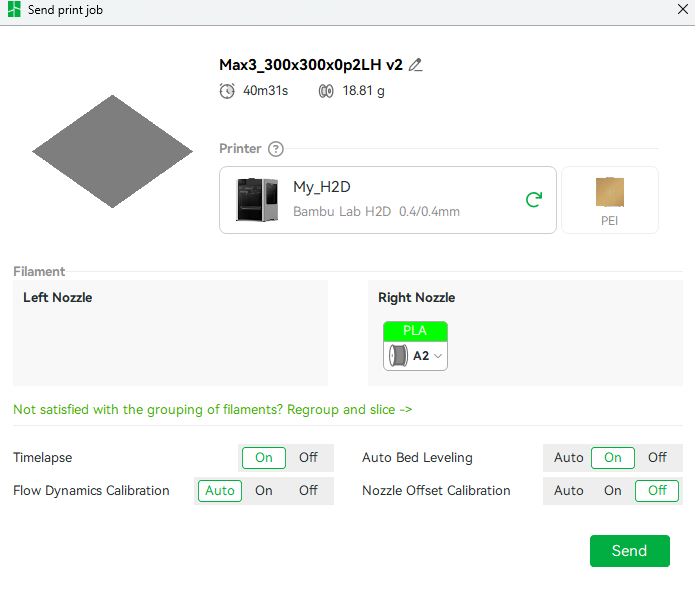
Task: Click the pencil icon to rename job
Action: tap(415, 65)
